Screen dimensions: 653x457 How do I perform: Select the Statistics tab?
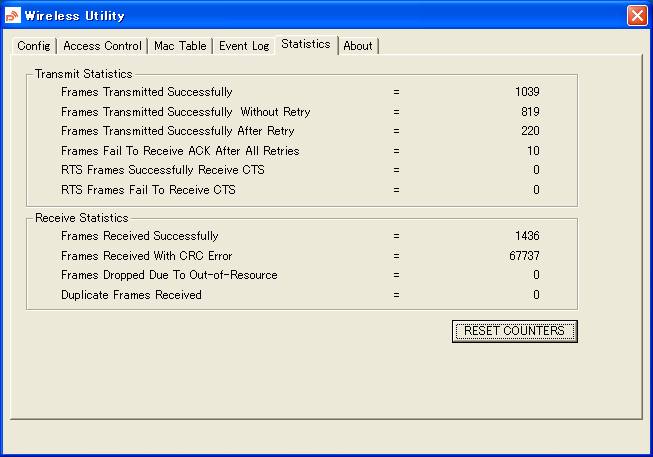(x=306, y=44)
